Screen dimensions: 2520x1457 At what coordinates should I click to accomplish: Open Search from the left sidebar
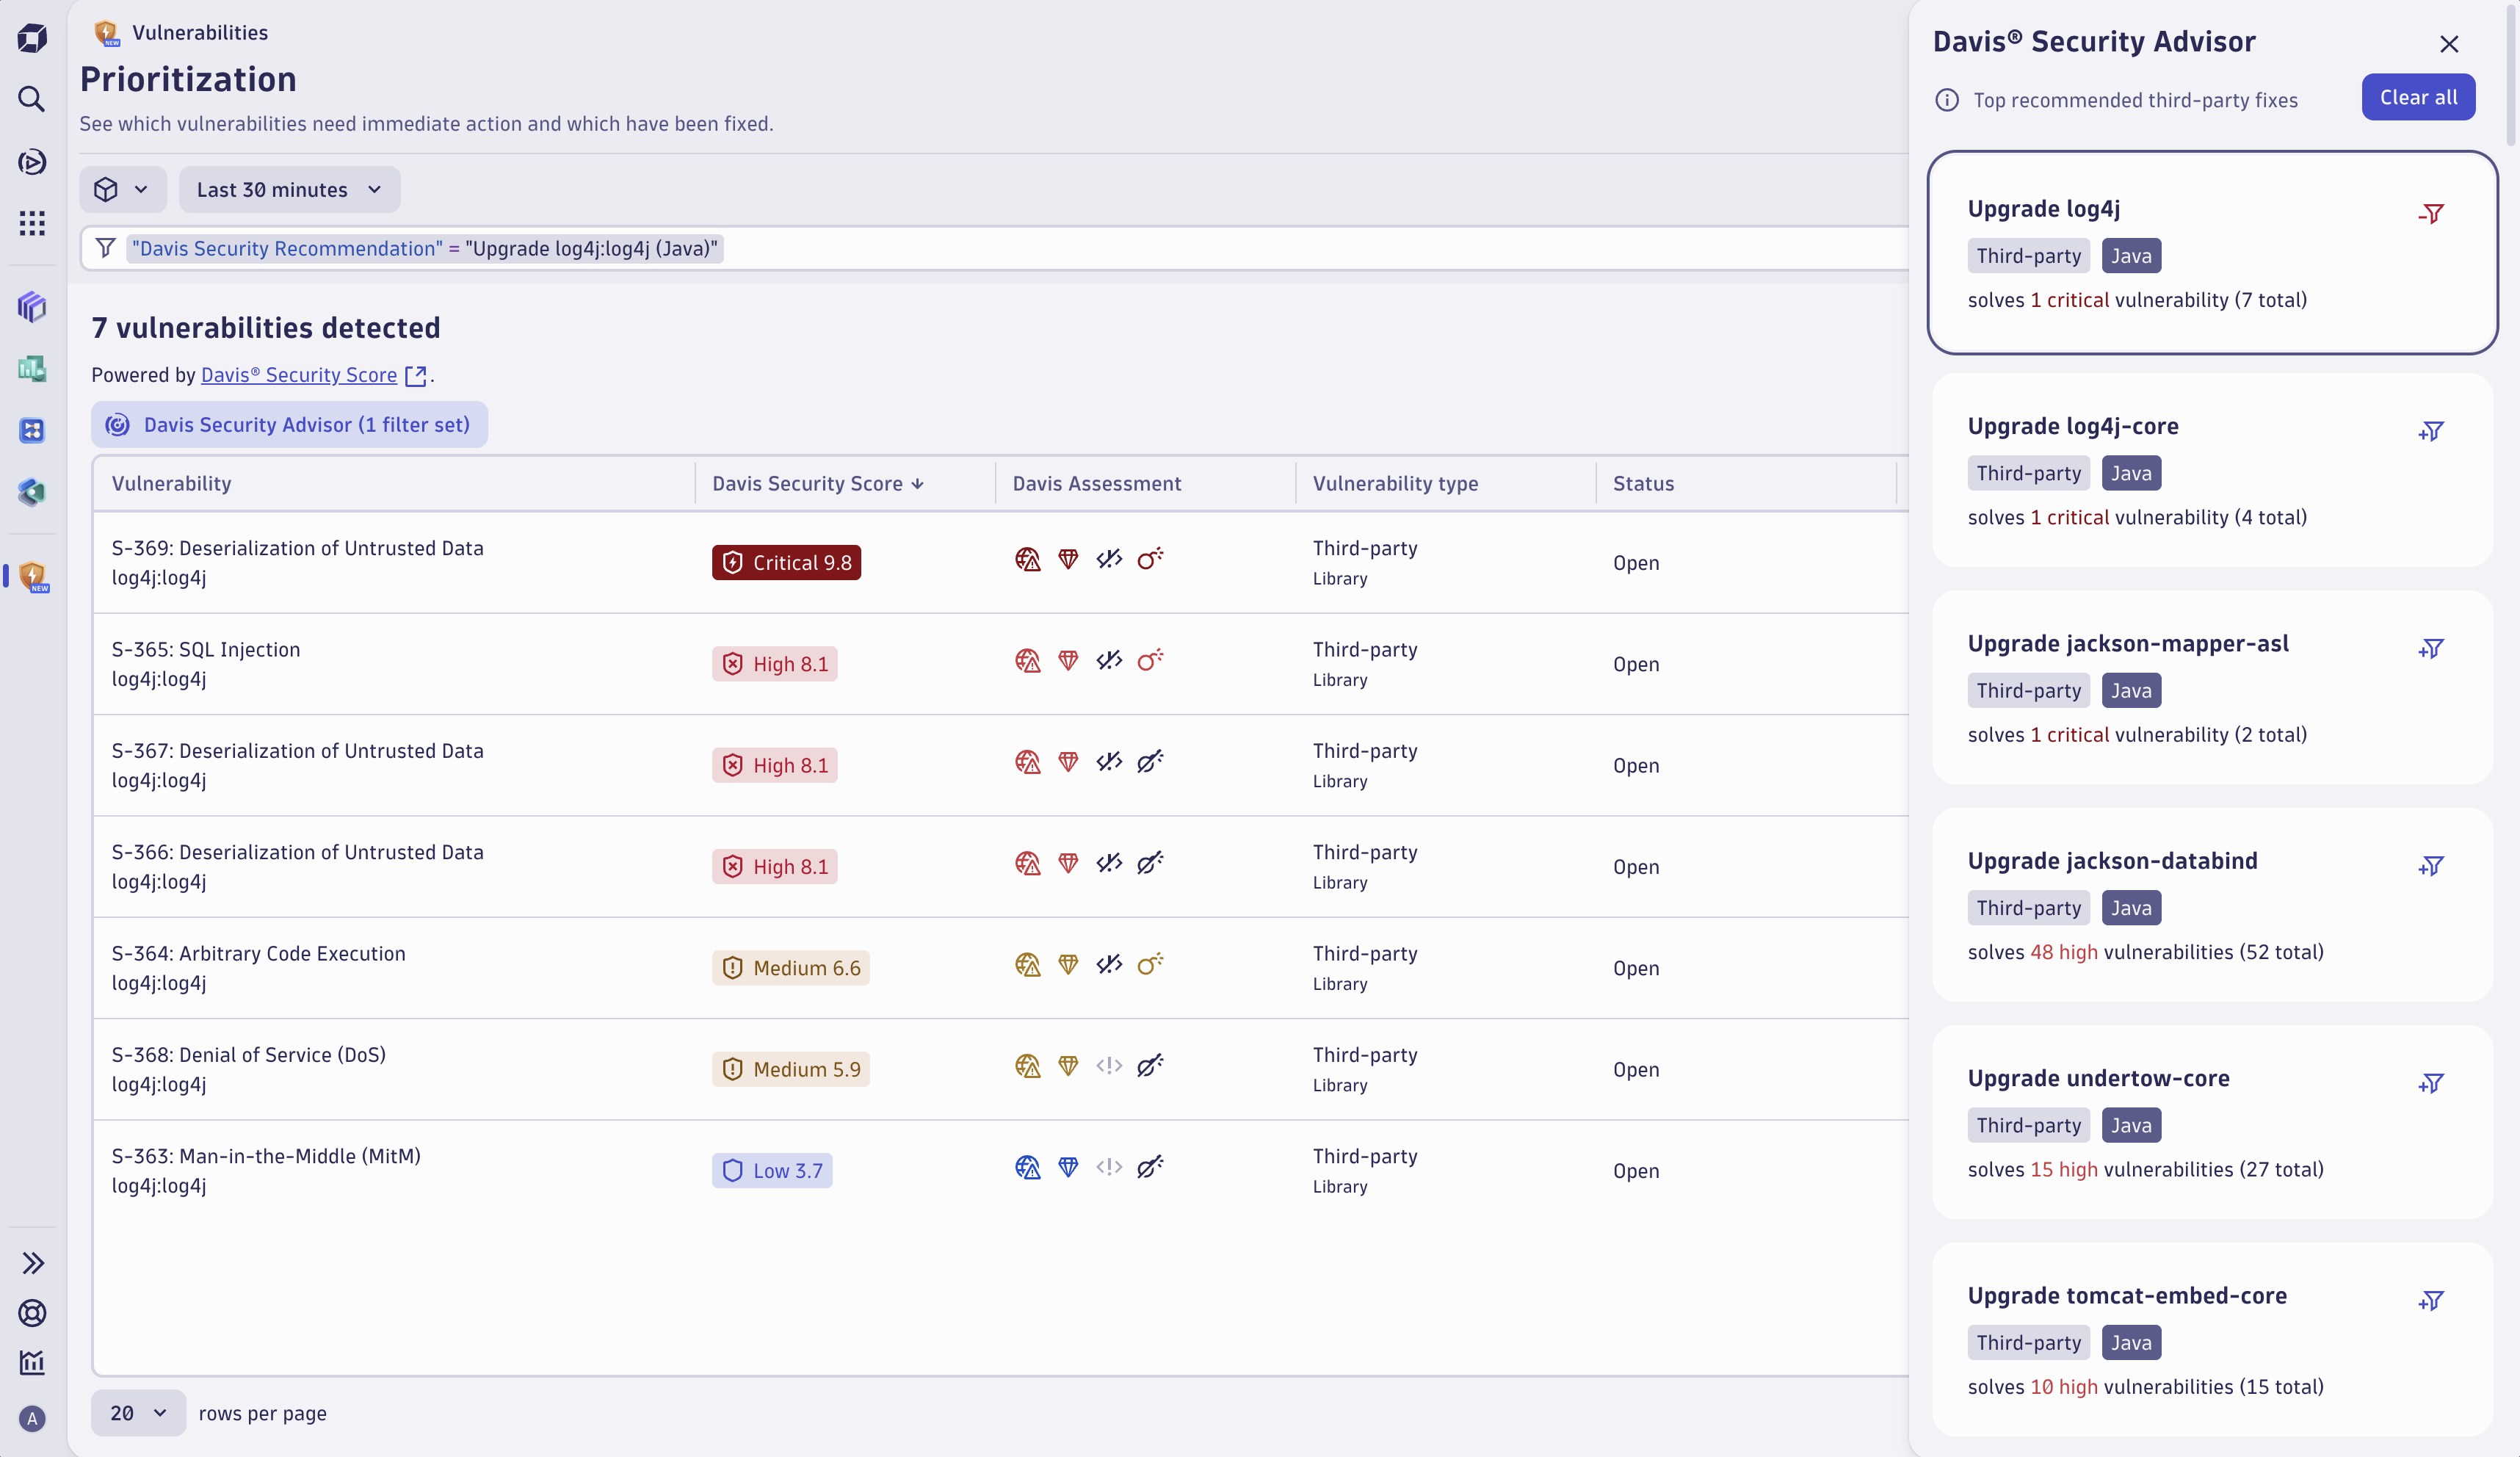32,99
